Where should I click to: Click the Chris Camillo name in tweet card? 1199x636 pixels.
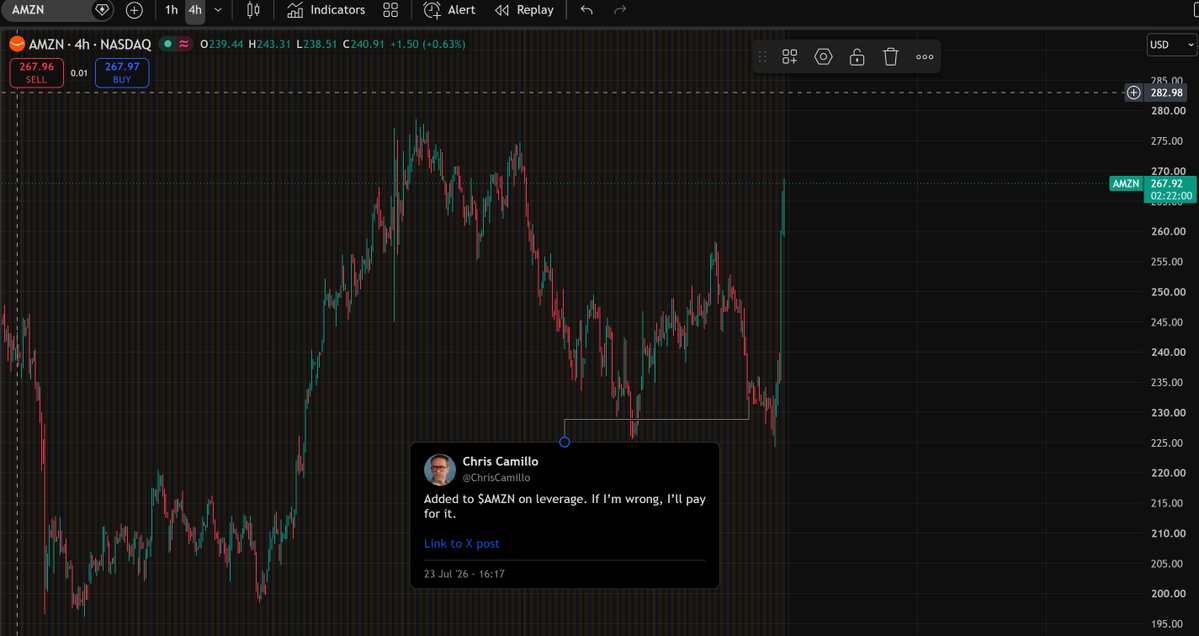[x=500, y=462]
